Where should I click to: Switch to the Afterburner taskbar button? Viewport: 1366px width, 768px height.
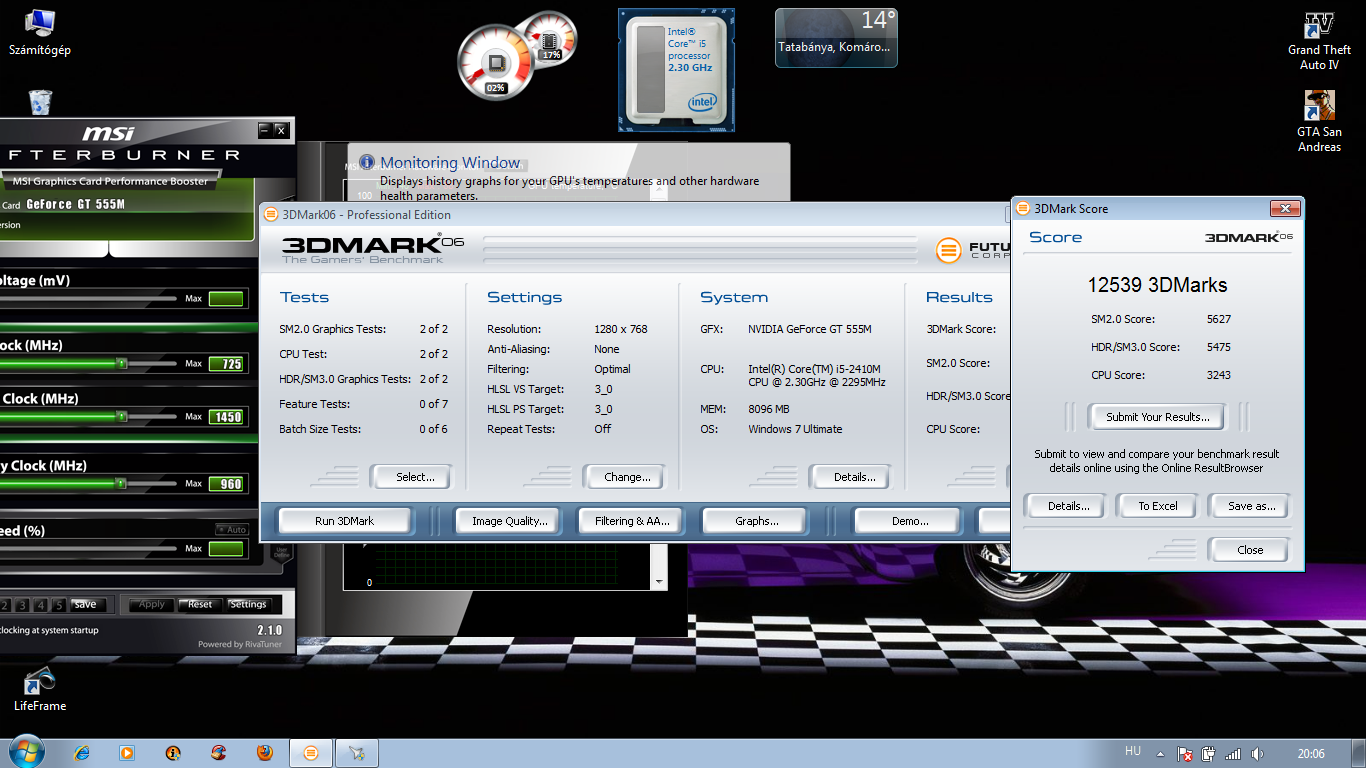(357, 753)
